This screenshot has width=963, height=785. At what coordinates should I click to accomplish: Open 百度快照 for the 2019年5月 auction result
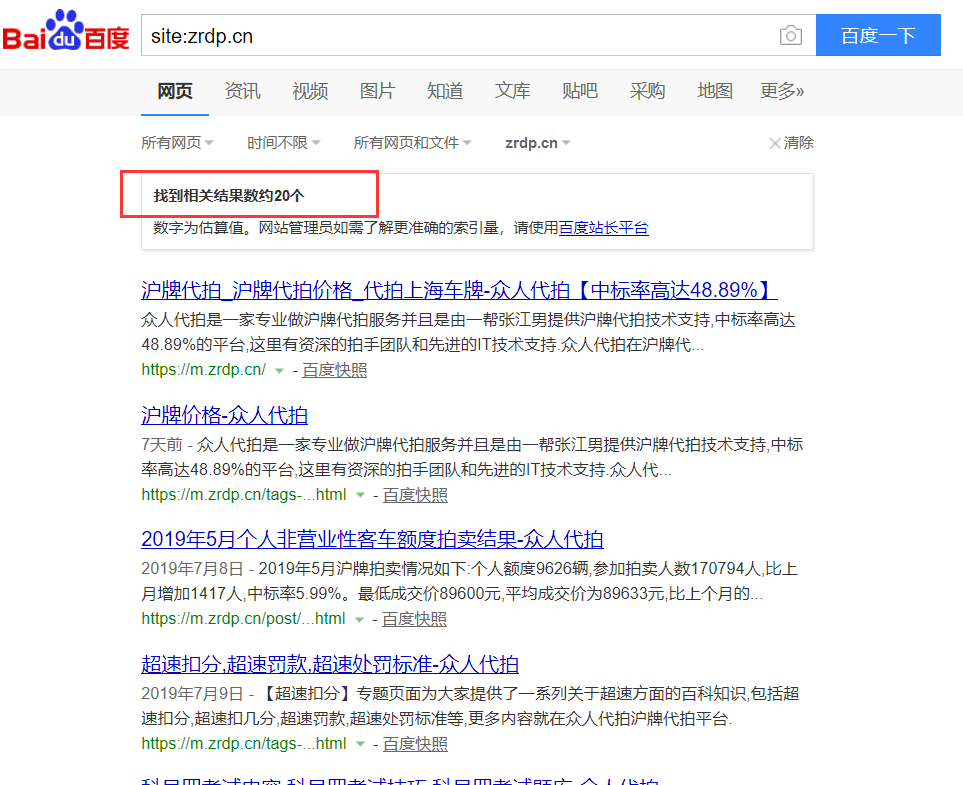click(415, 619)
